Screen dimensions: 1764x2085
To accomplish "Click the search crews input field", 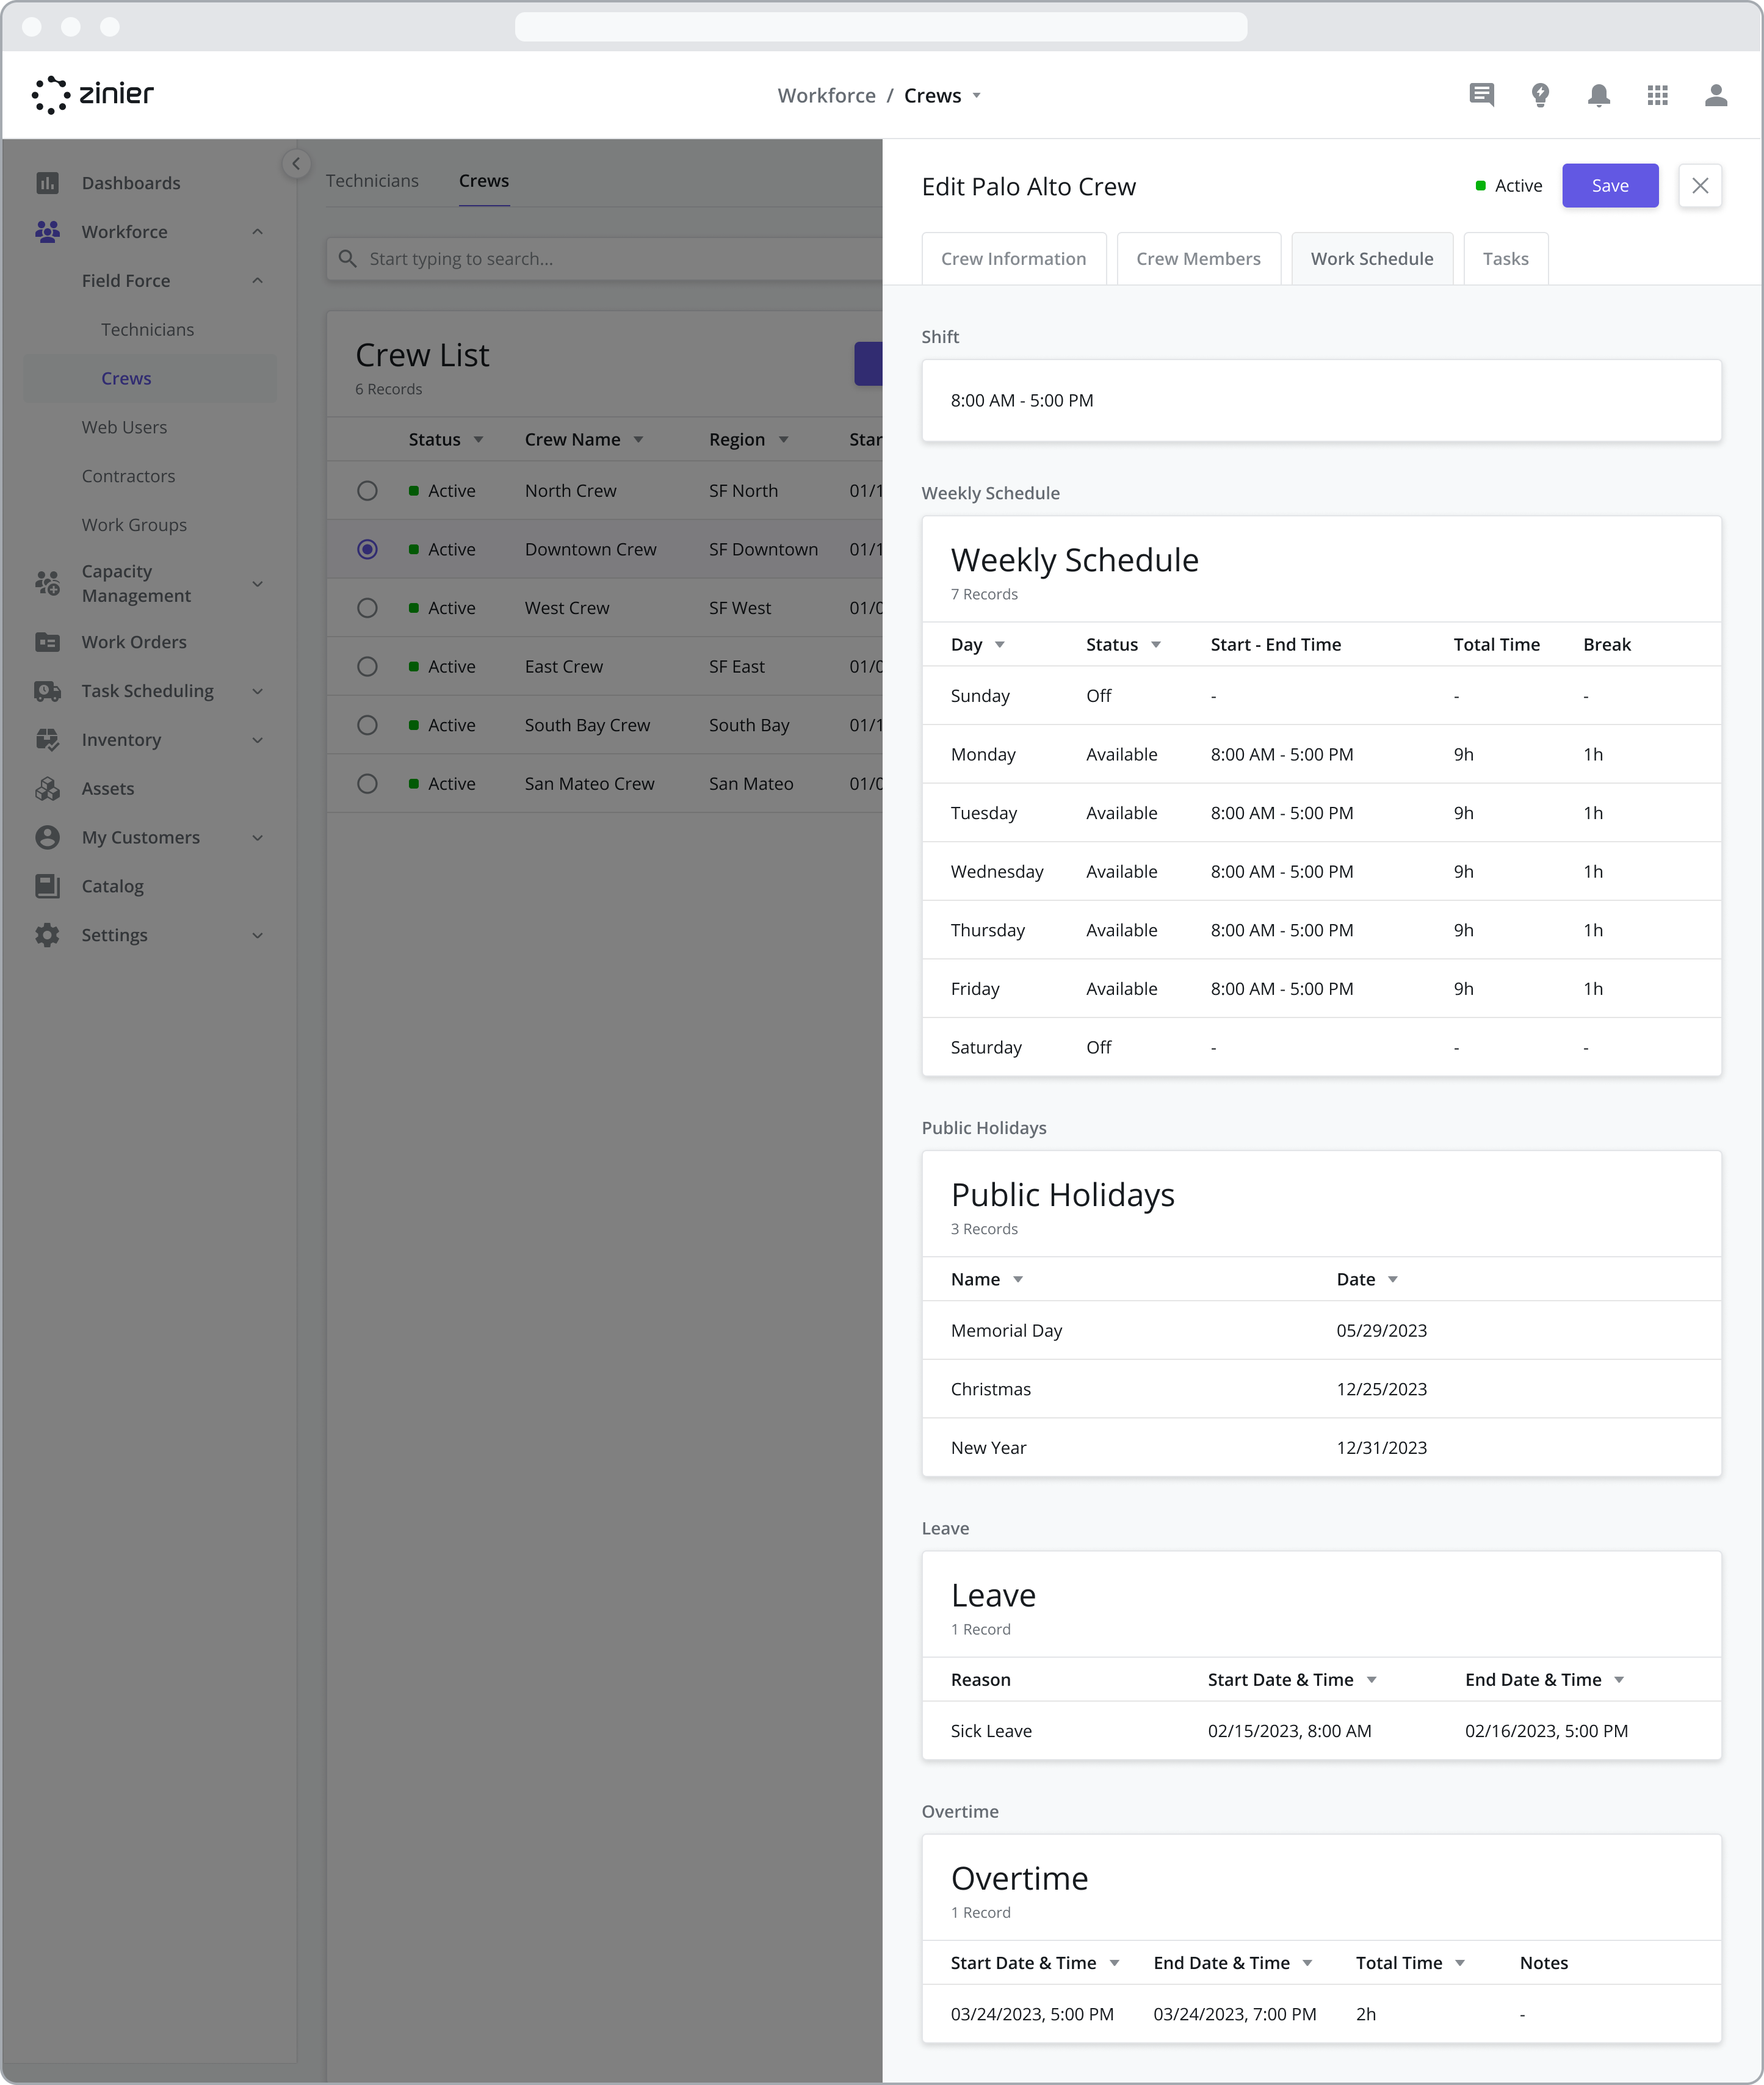I will click(604, 259).
